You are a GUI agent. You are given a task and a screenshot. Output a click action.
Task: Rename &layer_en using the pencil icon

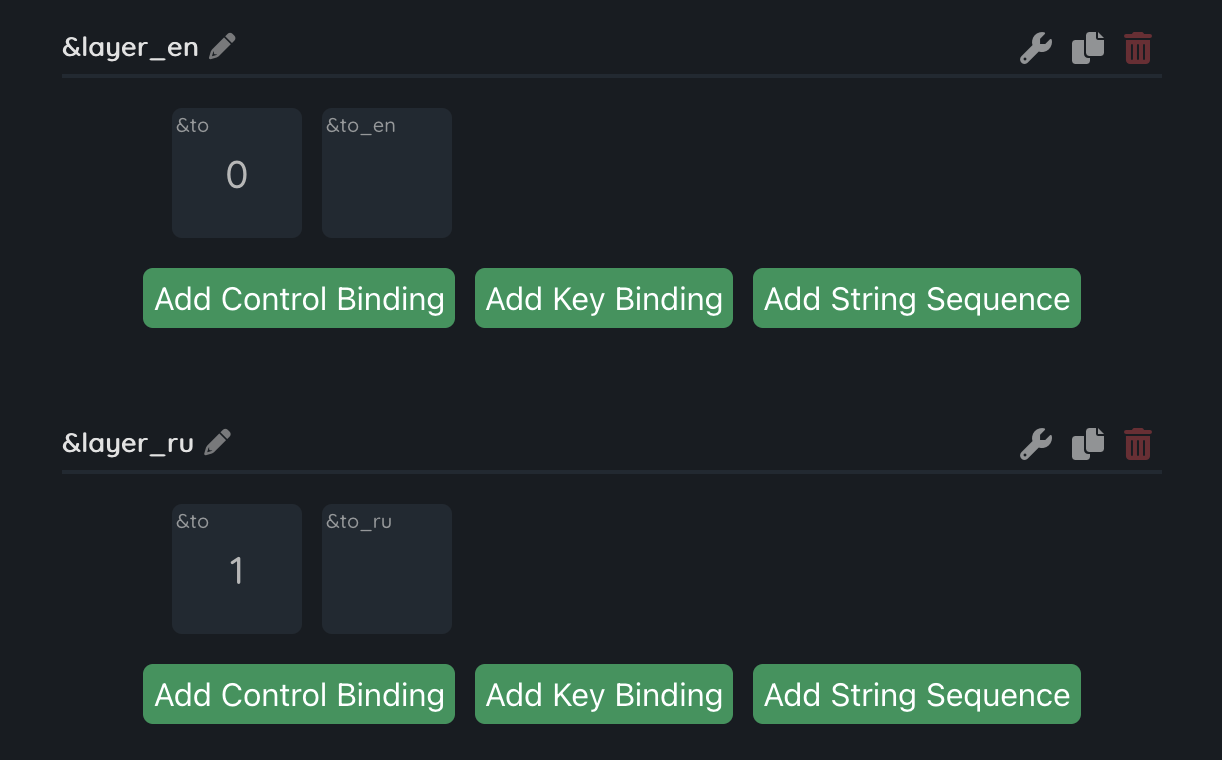223,46
